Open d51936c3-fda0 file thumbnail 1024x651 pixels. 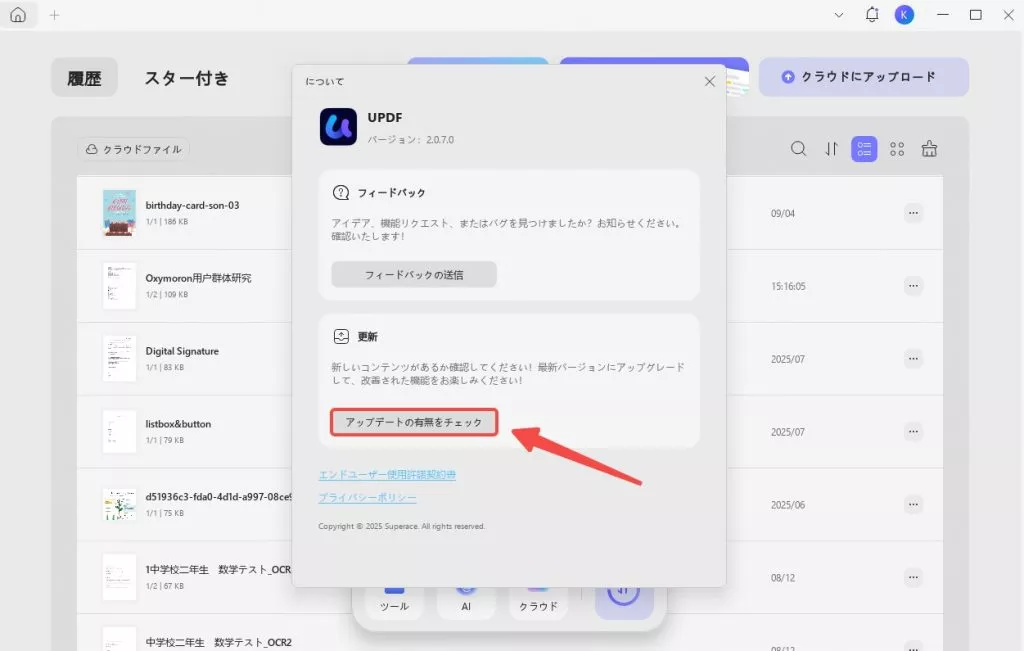click(x=120, y=505)
